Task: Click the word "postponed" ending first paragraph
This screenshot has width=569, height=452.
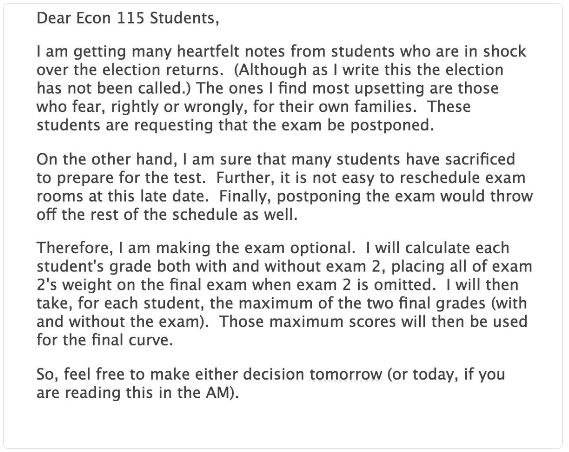Action: click(x=391, y=126)
